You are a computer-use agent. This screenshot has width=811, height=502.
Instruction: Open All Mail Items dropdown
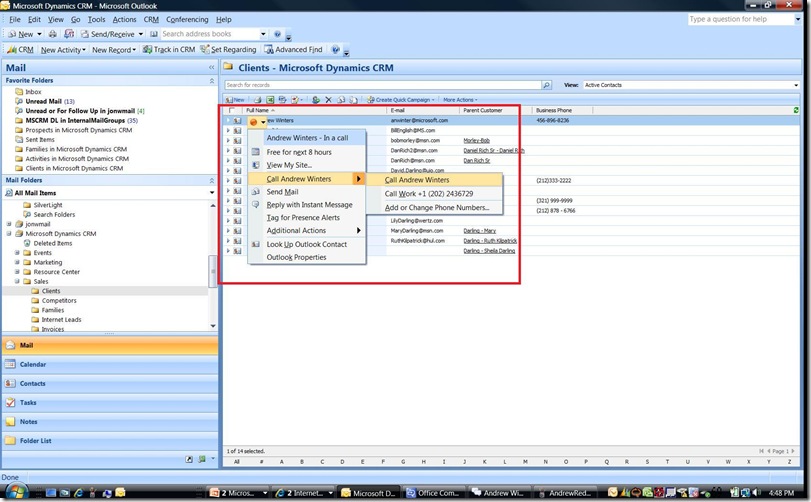(212, 193)
